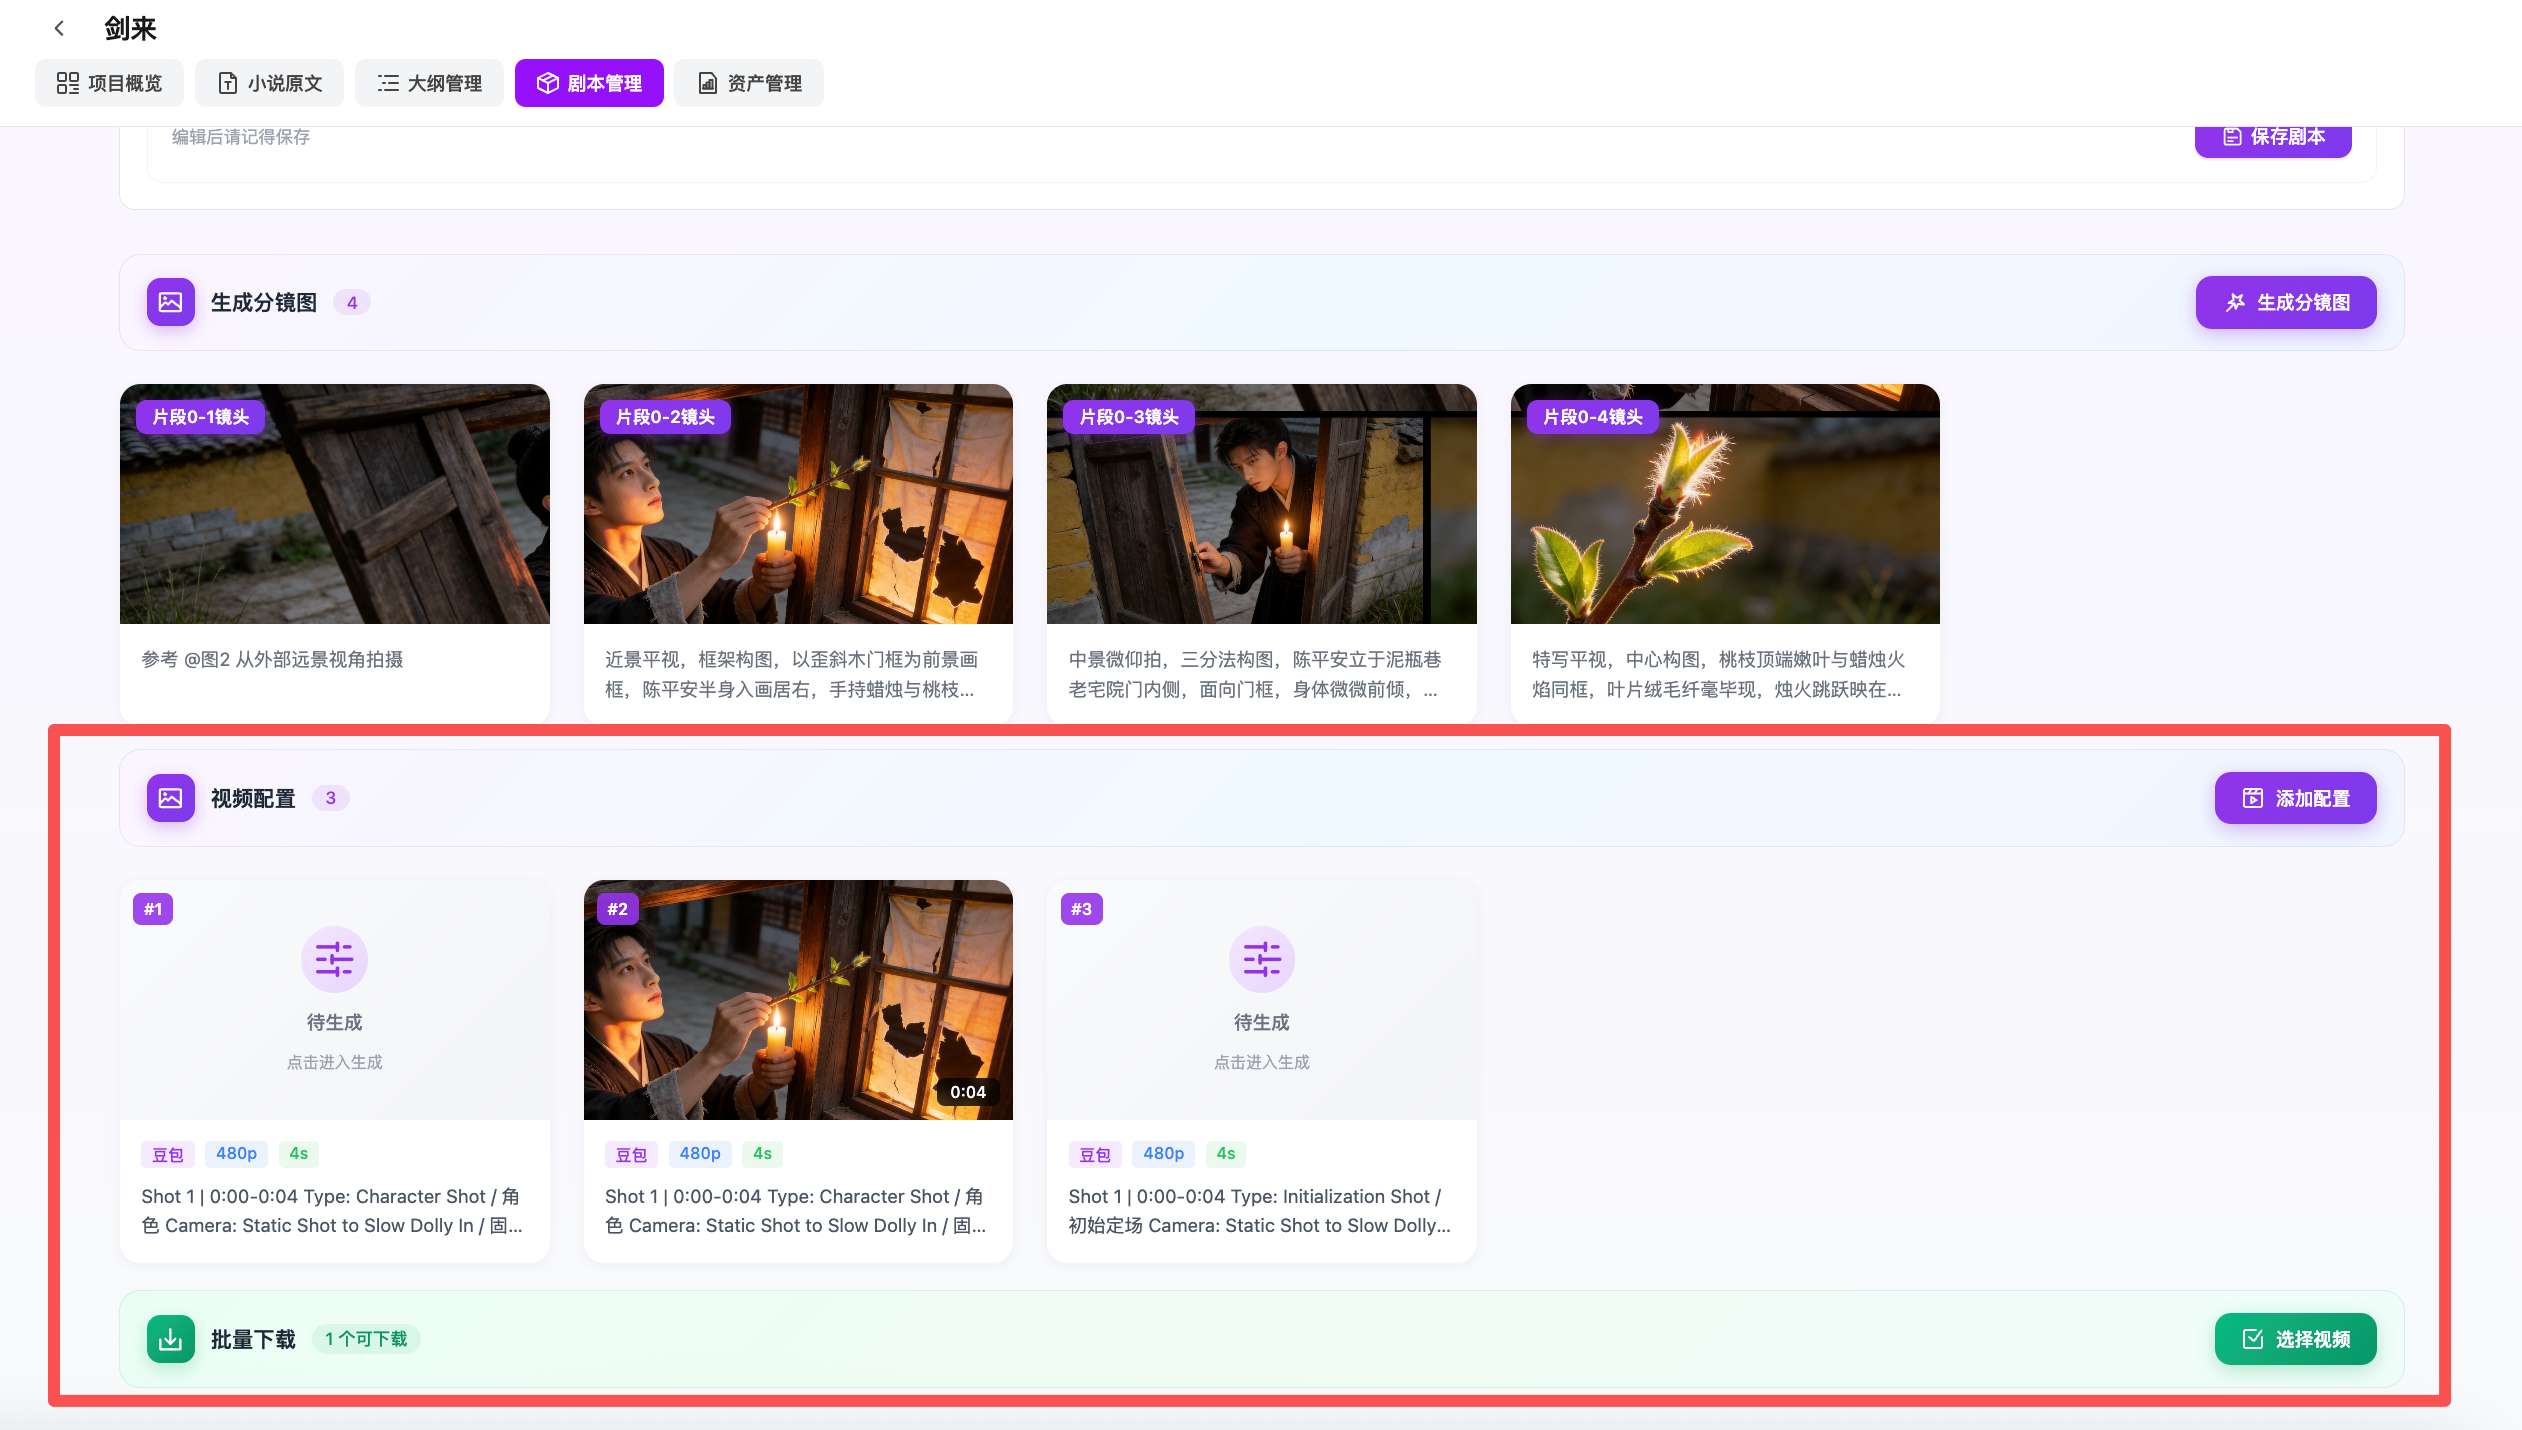Go back using the left chevron arrow

(x=59, y=29)
